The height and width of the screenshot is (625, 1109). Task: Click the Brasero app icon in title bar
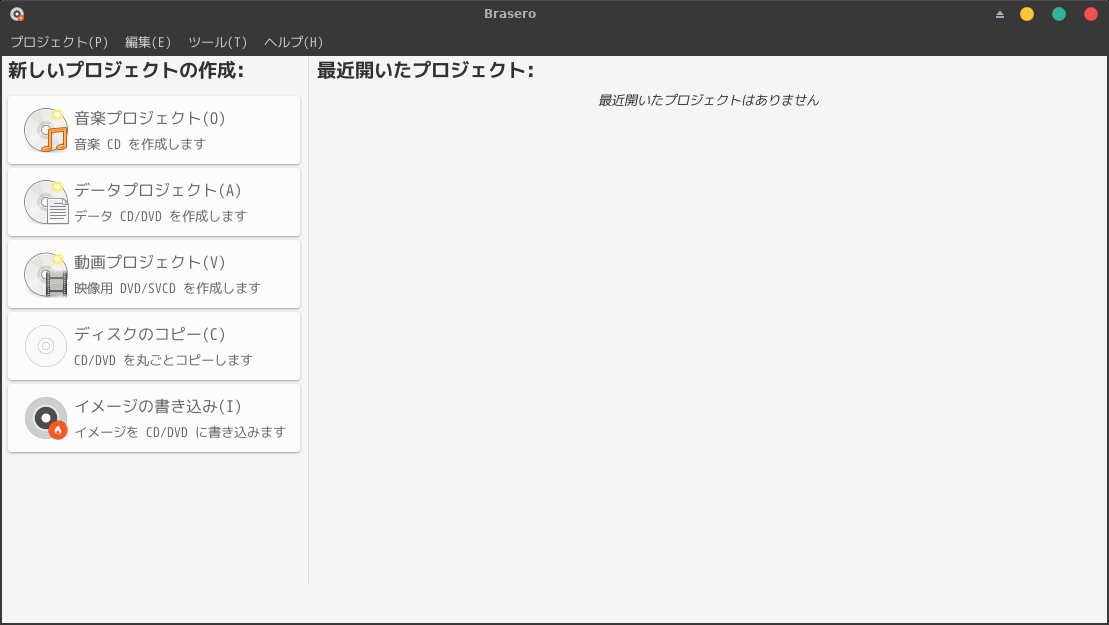(x=17, y=13)
